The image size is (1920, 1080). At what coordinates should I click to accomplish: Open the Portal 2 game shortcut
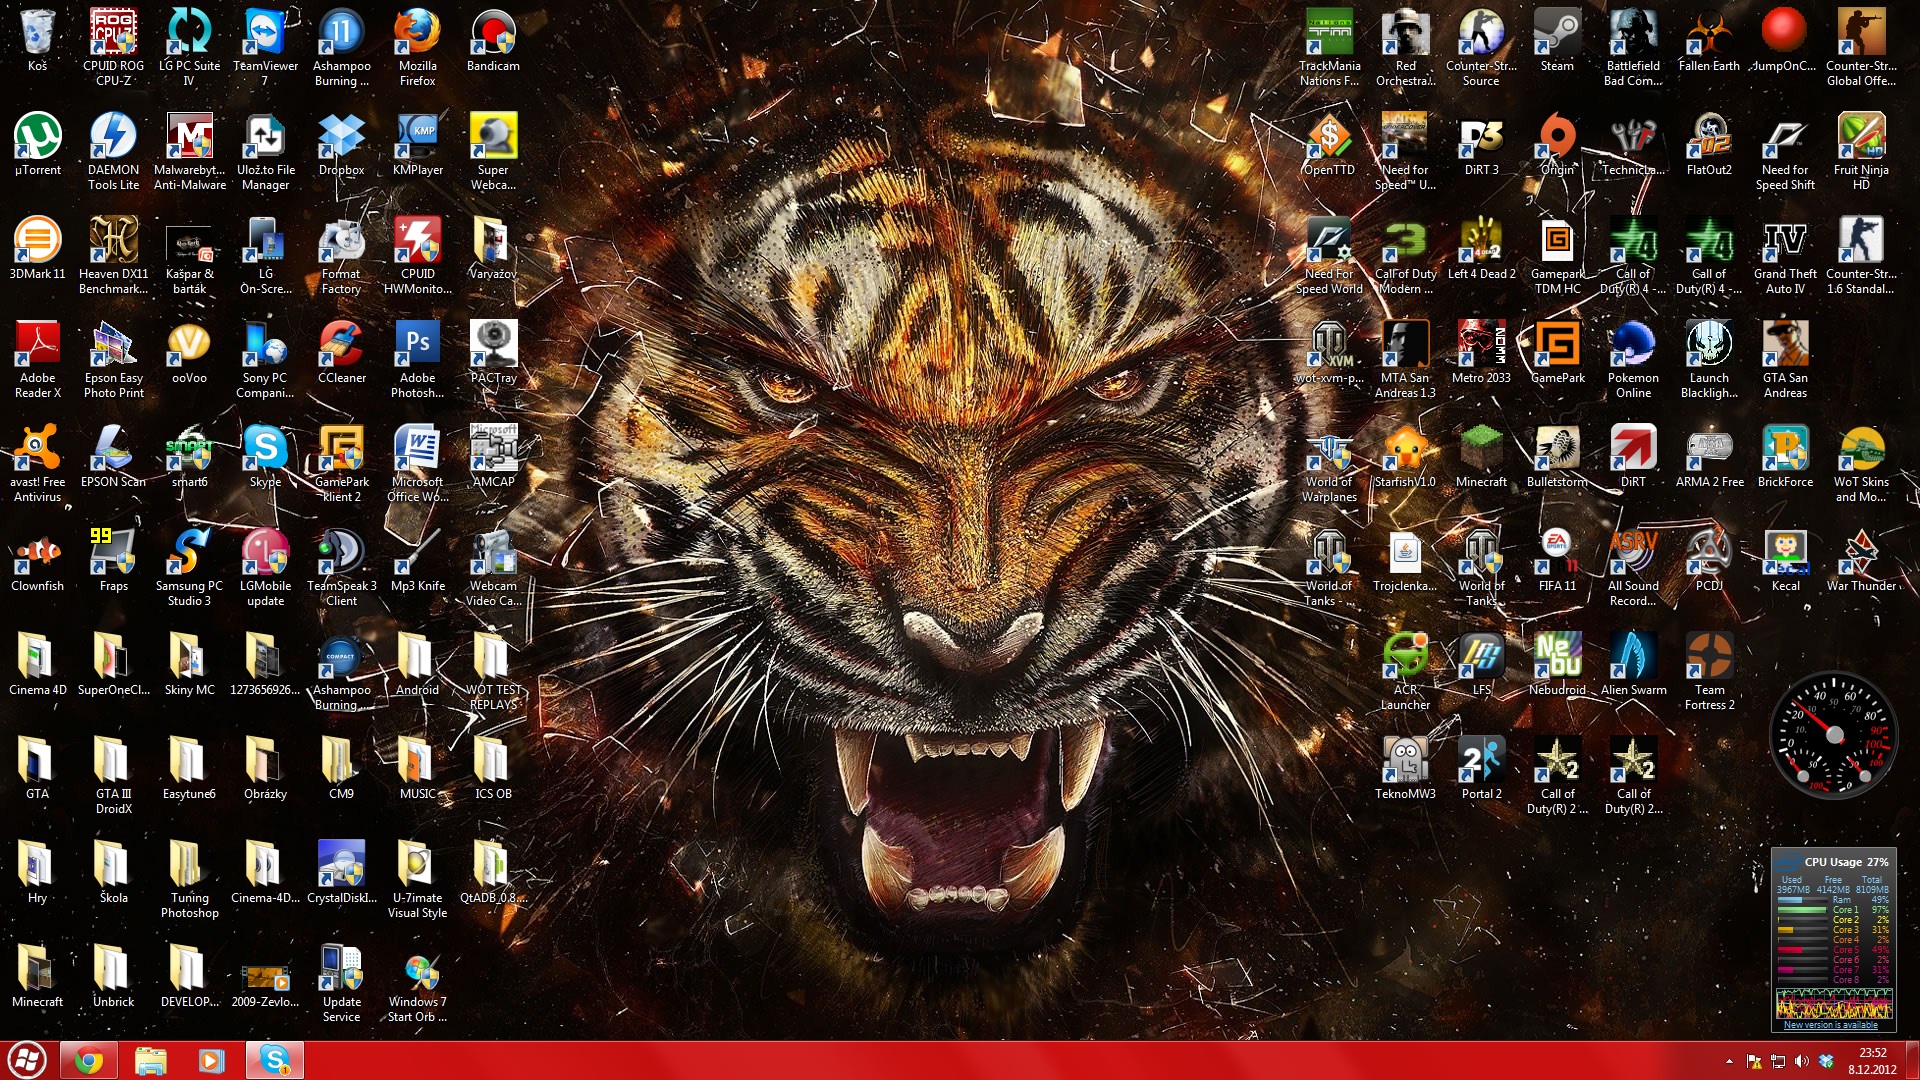click(x=1481, y=762)
